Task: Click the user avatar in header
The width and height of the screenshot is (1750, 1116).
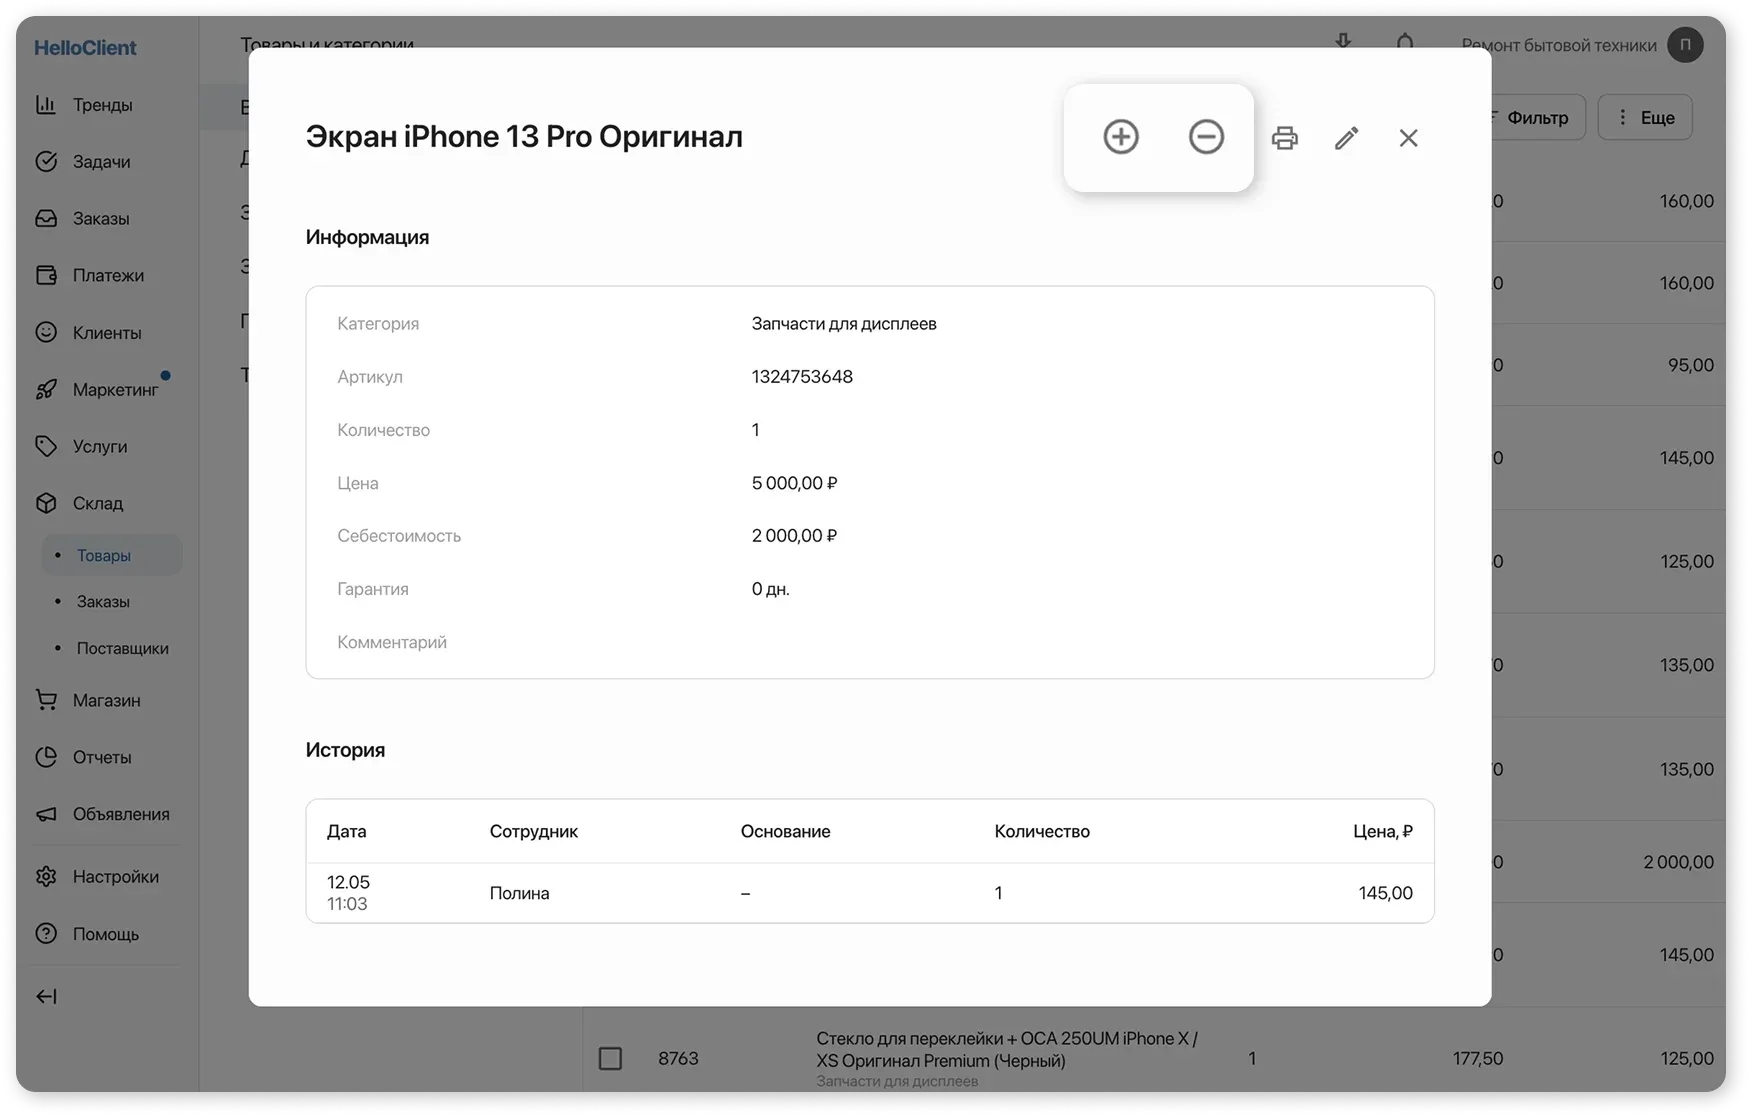Action: coord(1685,45)
